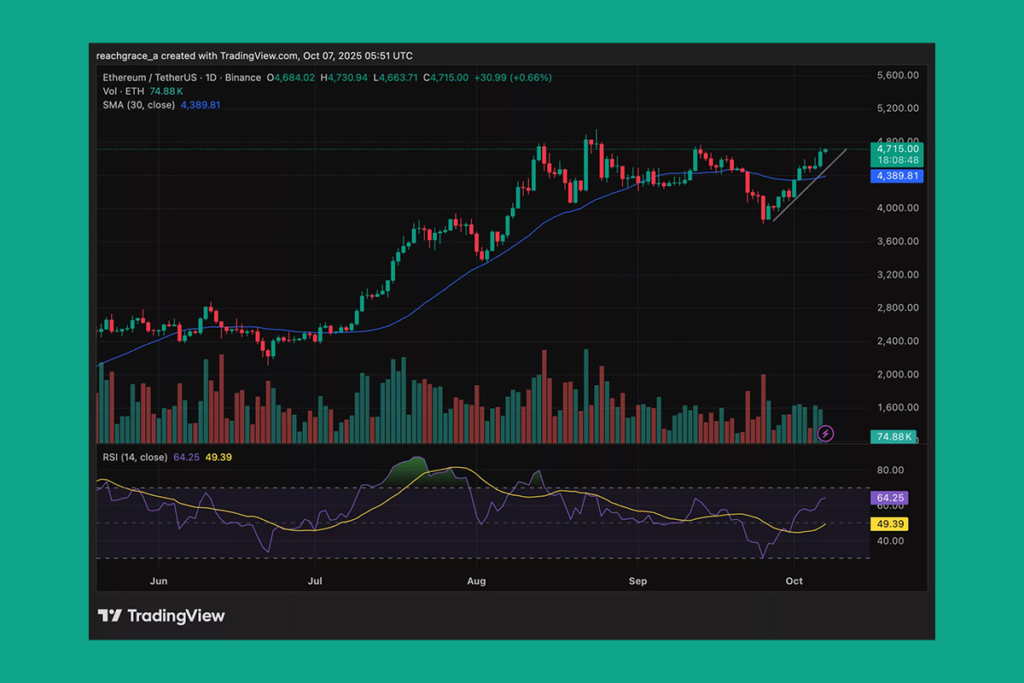Click the purple lightning bolt quick-trade icon
This screenshot has height=683, width=1024.
click(825, 434)
